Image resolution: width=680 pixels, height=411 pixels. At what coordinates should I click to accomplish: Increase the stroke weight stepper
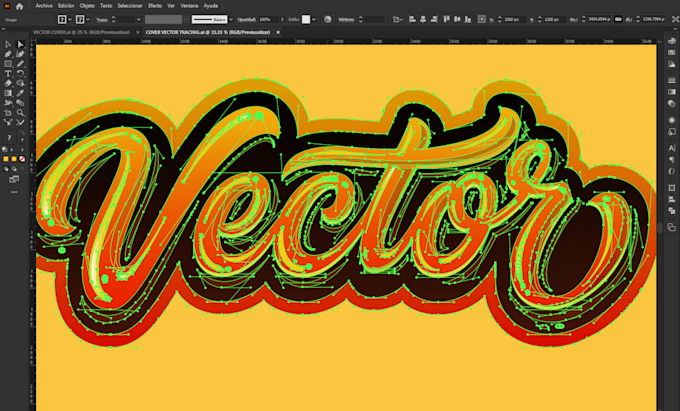[114, 18]
